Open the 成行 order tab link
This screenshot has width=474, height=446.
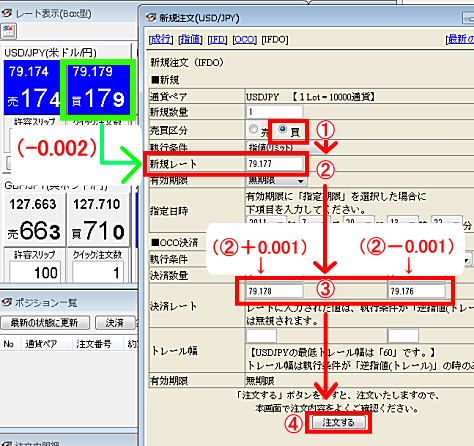pos(161,39)
